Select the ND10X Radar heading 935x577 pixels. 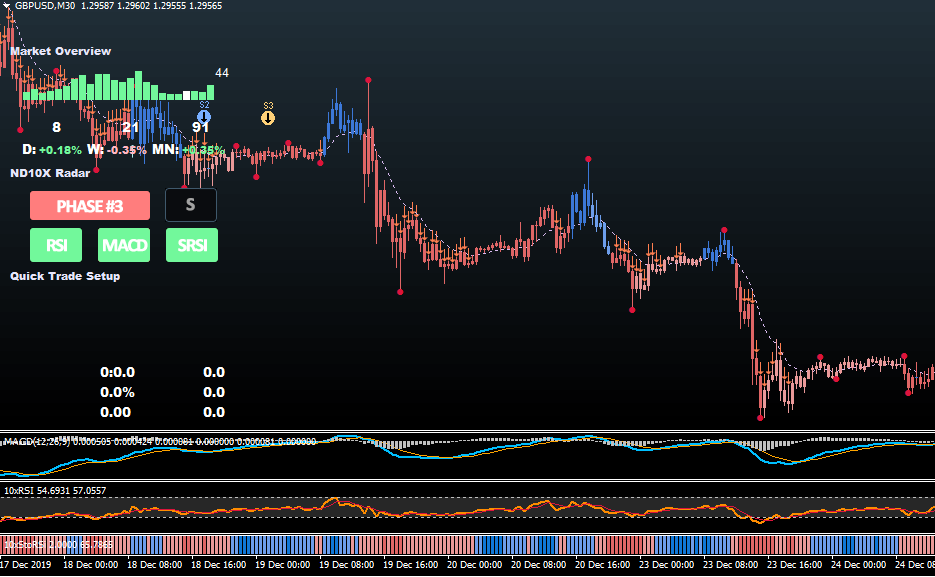(x=50, y=172)
